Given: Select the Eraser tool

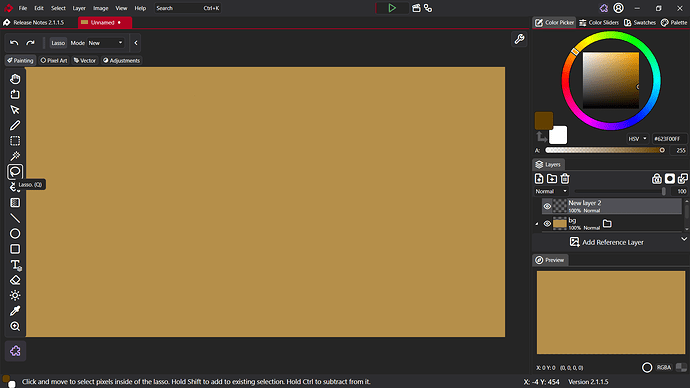Looking at the screenshot, I should tap(15, 280).
